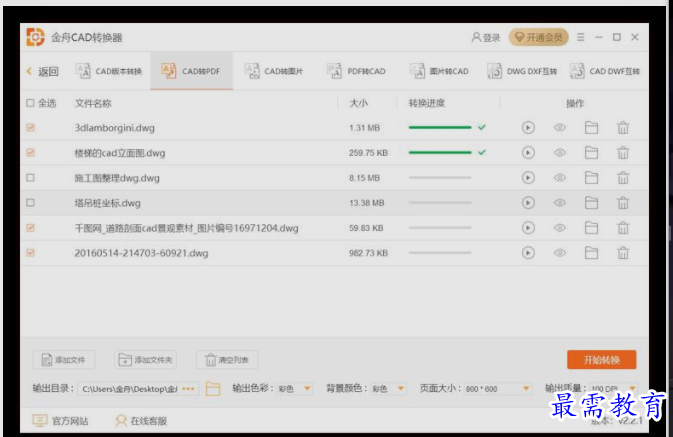Switch to CAD DWF互转 tab
The image size is (673, 437).
(605, 71)
